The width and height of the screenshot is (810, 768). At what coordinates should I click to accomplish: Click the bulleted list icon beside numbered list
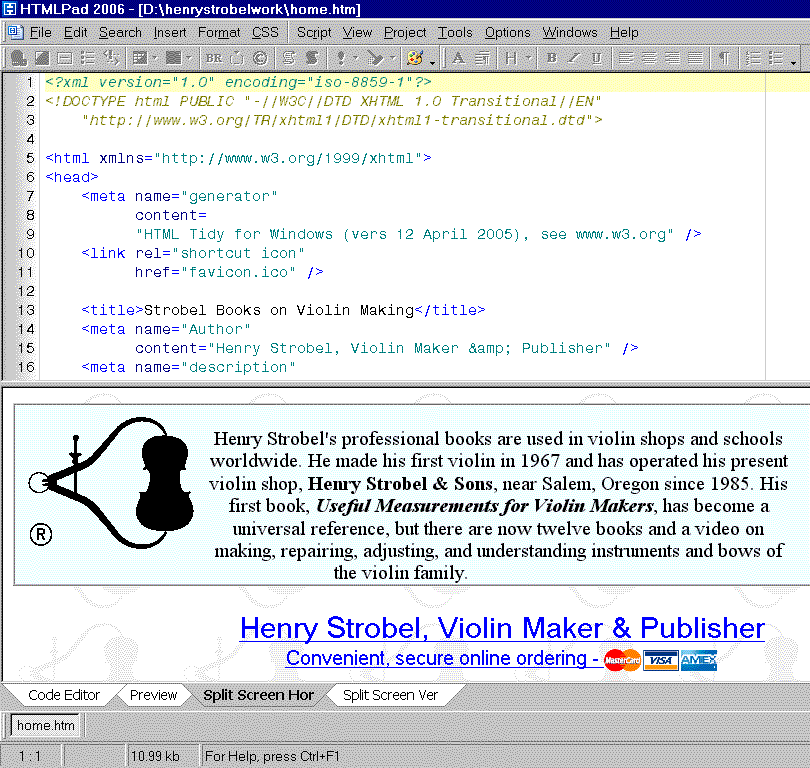(776, 58)
